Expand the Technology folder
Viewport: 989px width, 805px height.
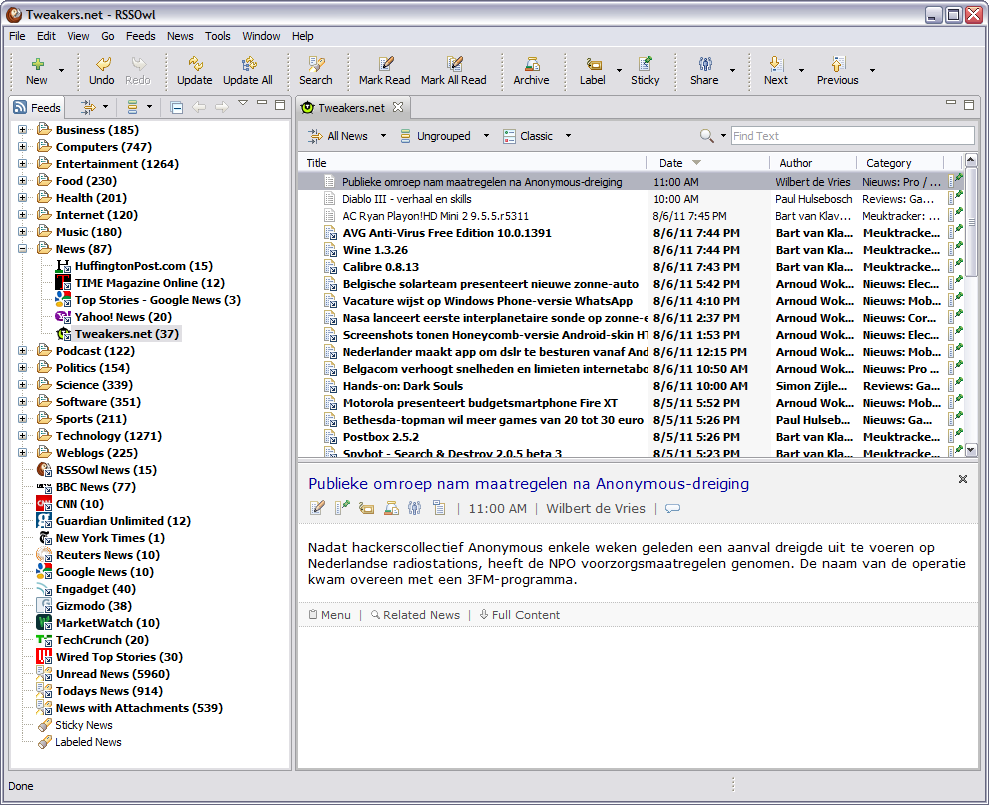tap(23, 435)
